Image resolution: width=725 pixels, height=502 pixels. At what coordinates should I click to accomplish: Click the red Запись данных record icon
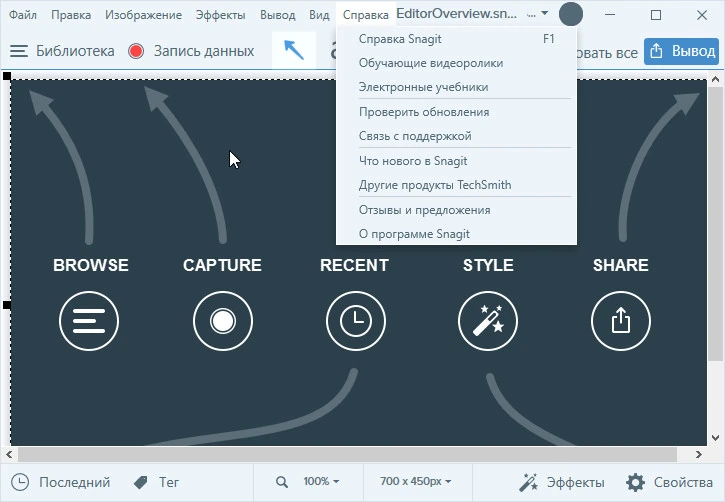tap(136, 51)
